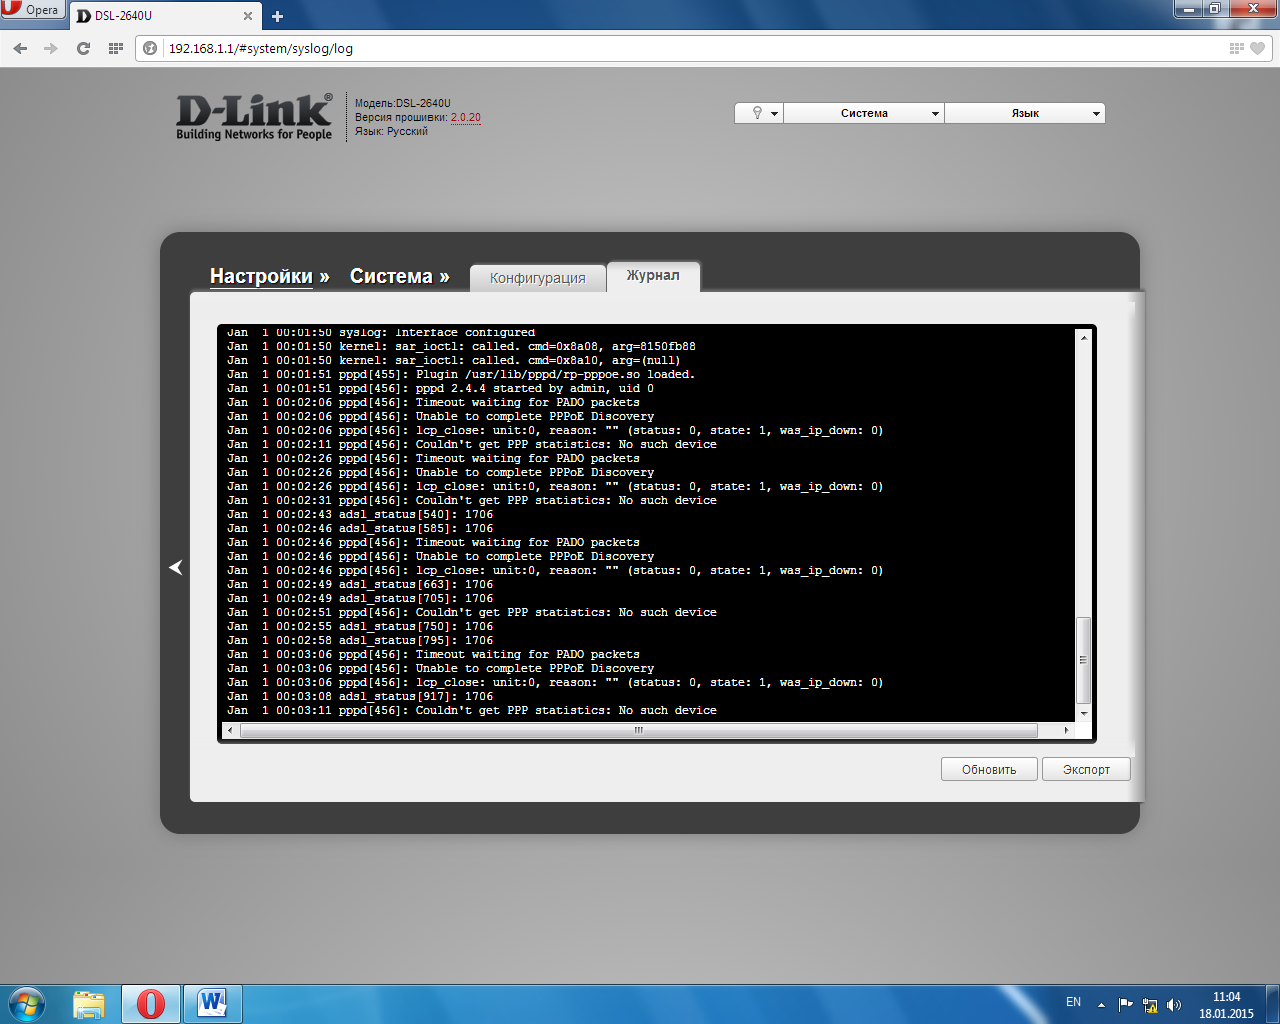This screenshot has width=1280, height=1024.
Task: Click the site info globe icon in address bar
Action: 151,48
